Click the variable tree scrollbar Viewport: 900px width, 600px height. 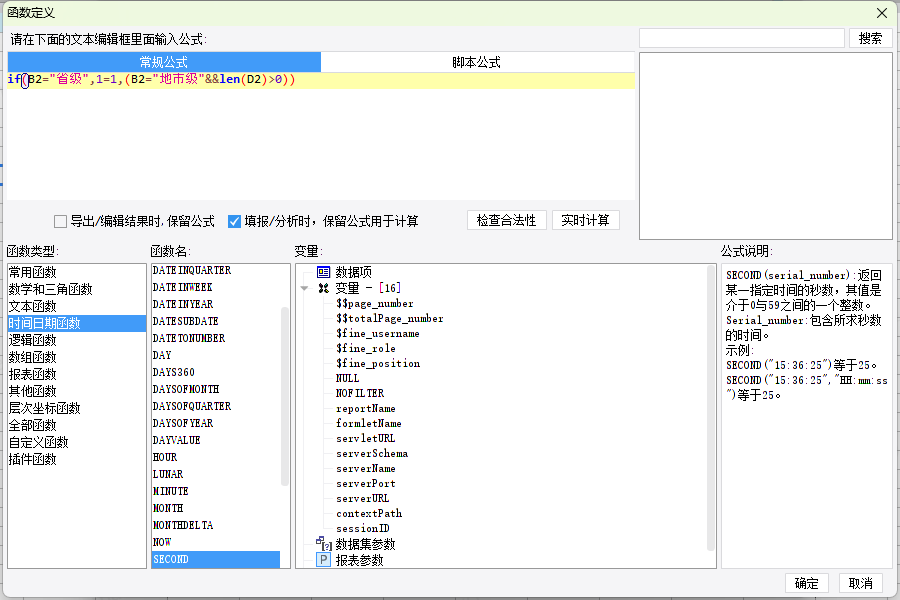click(711, 408)
